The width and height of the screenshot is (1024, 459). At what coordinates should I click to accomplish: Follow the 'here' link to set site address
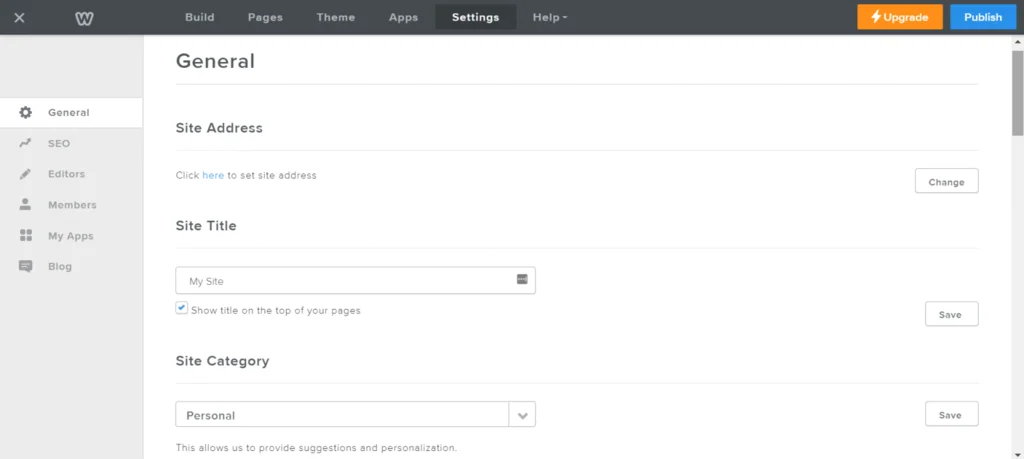pyautogui.click(x=213, y=176)
